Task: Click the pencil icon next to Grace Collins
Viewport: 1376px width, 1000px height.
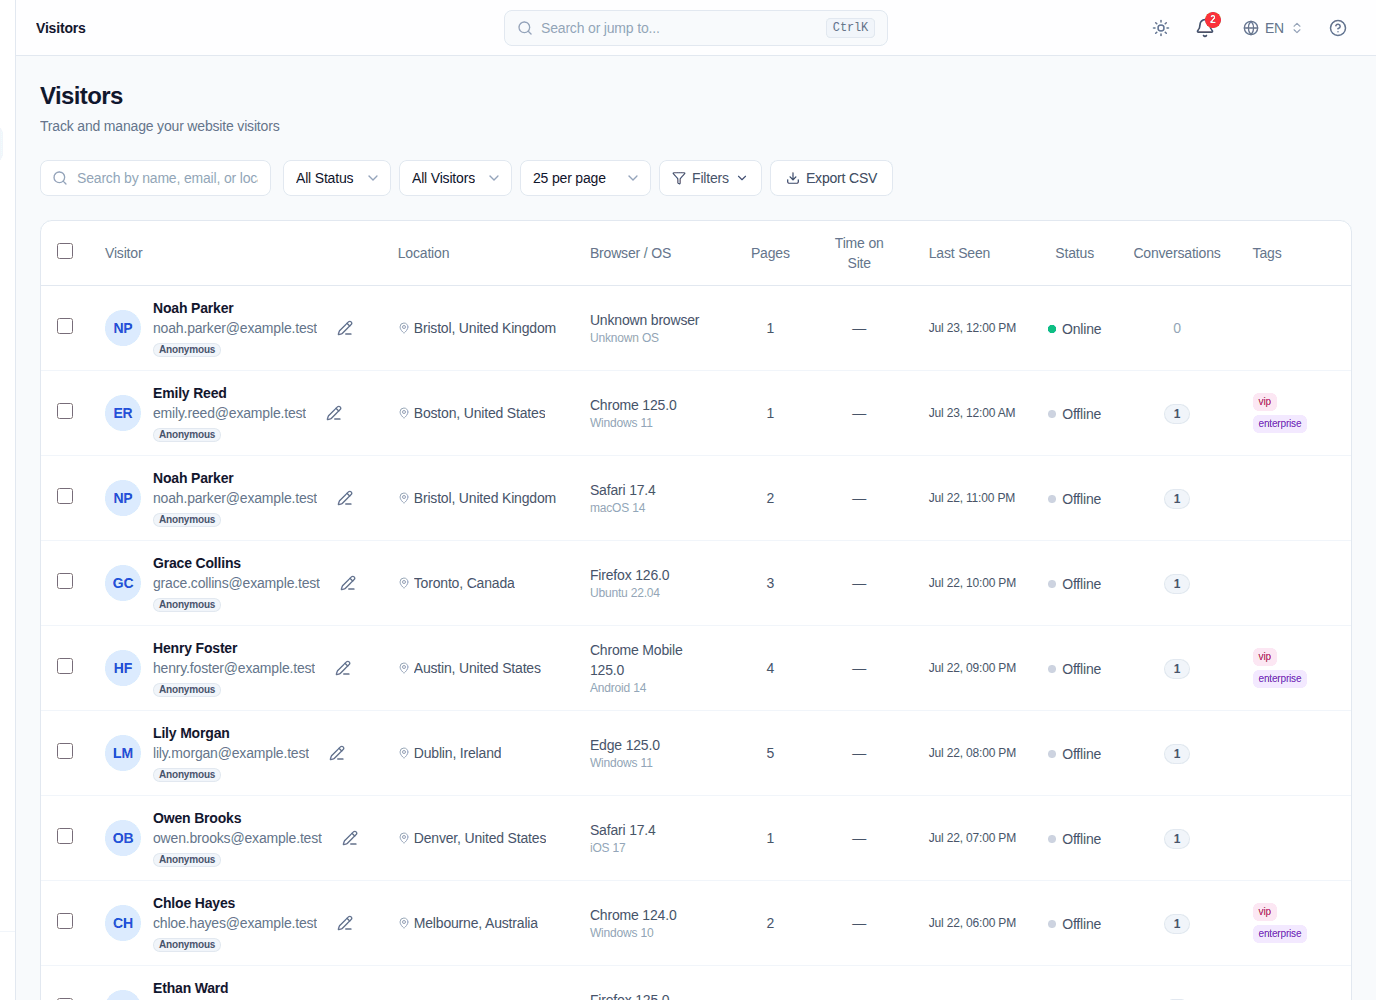Action: pyautogui.click(x=348, y=583)
